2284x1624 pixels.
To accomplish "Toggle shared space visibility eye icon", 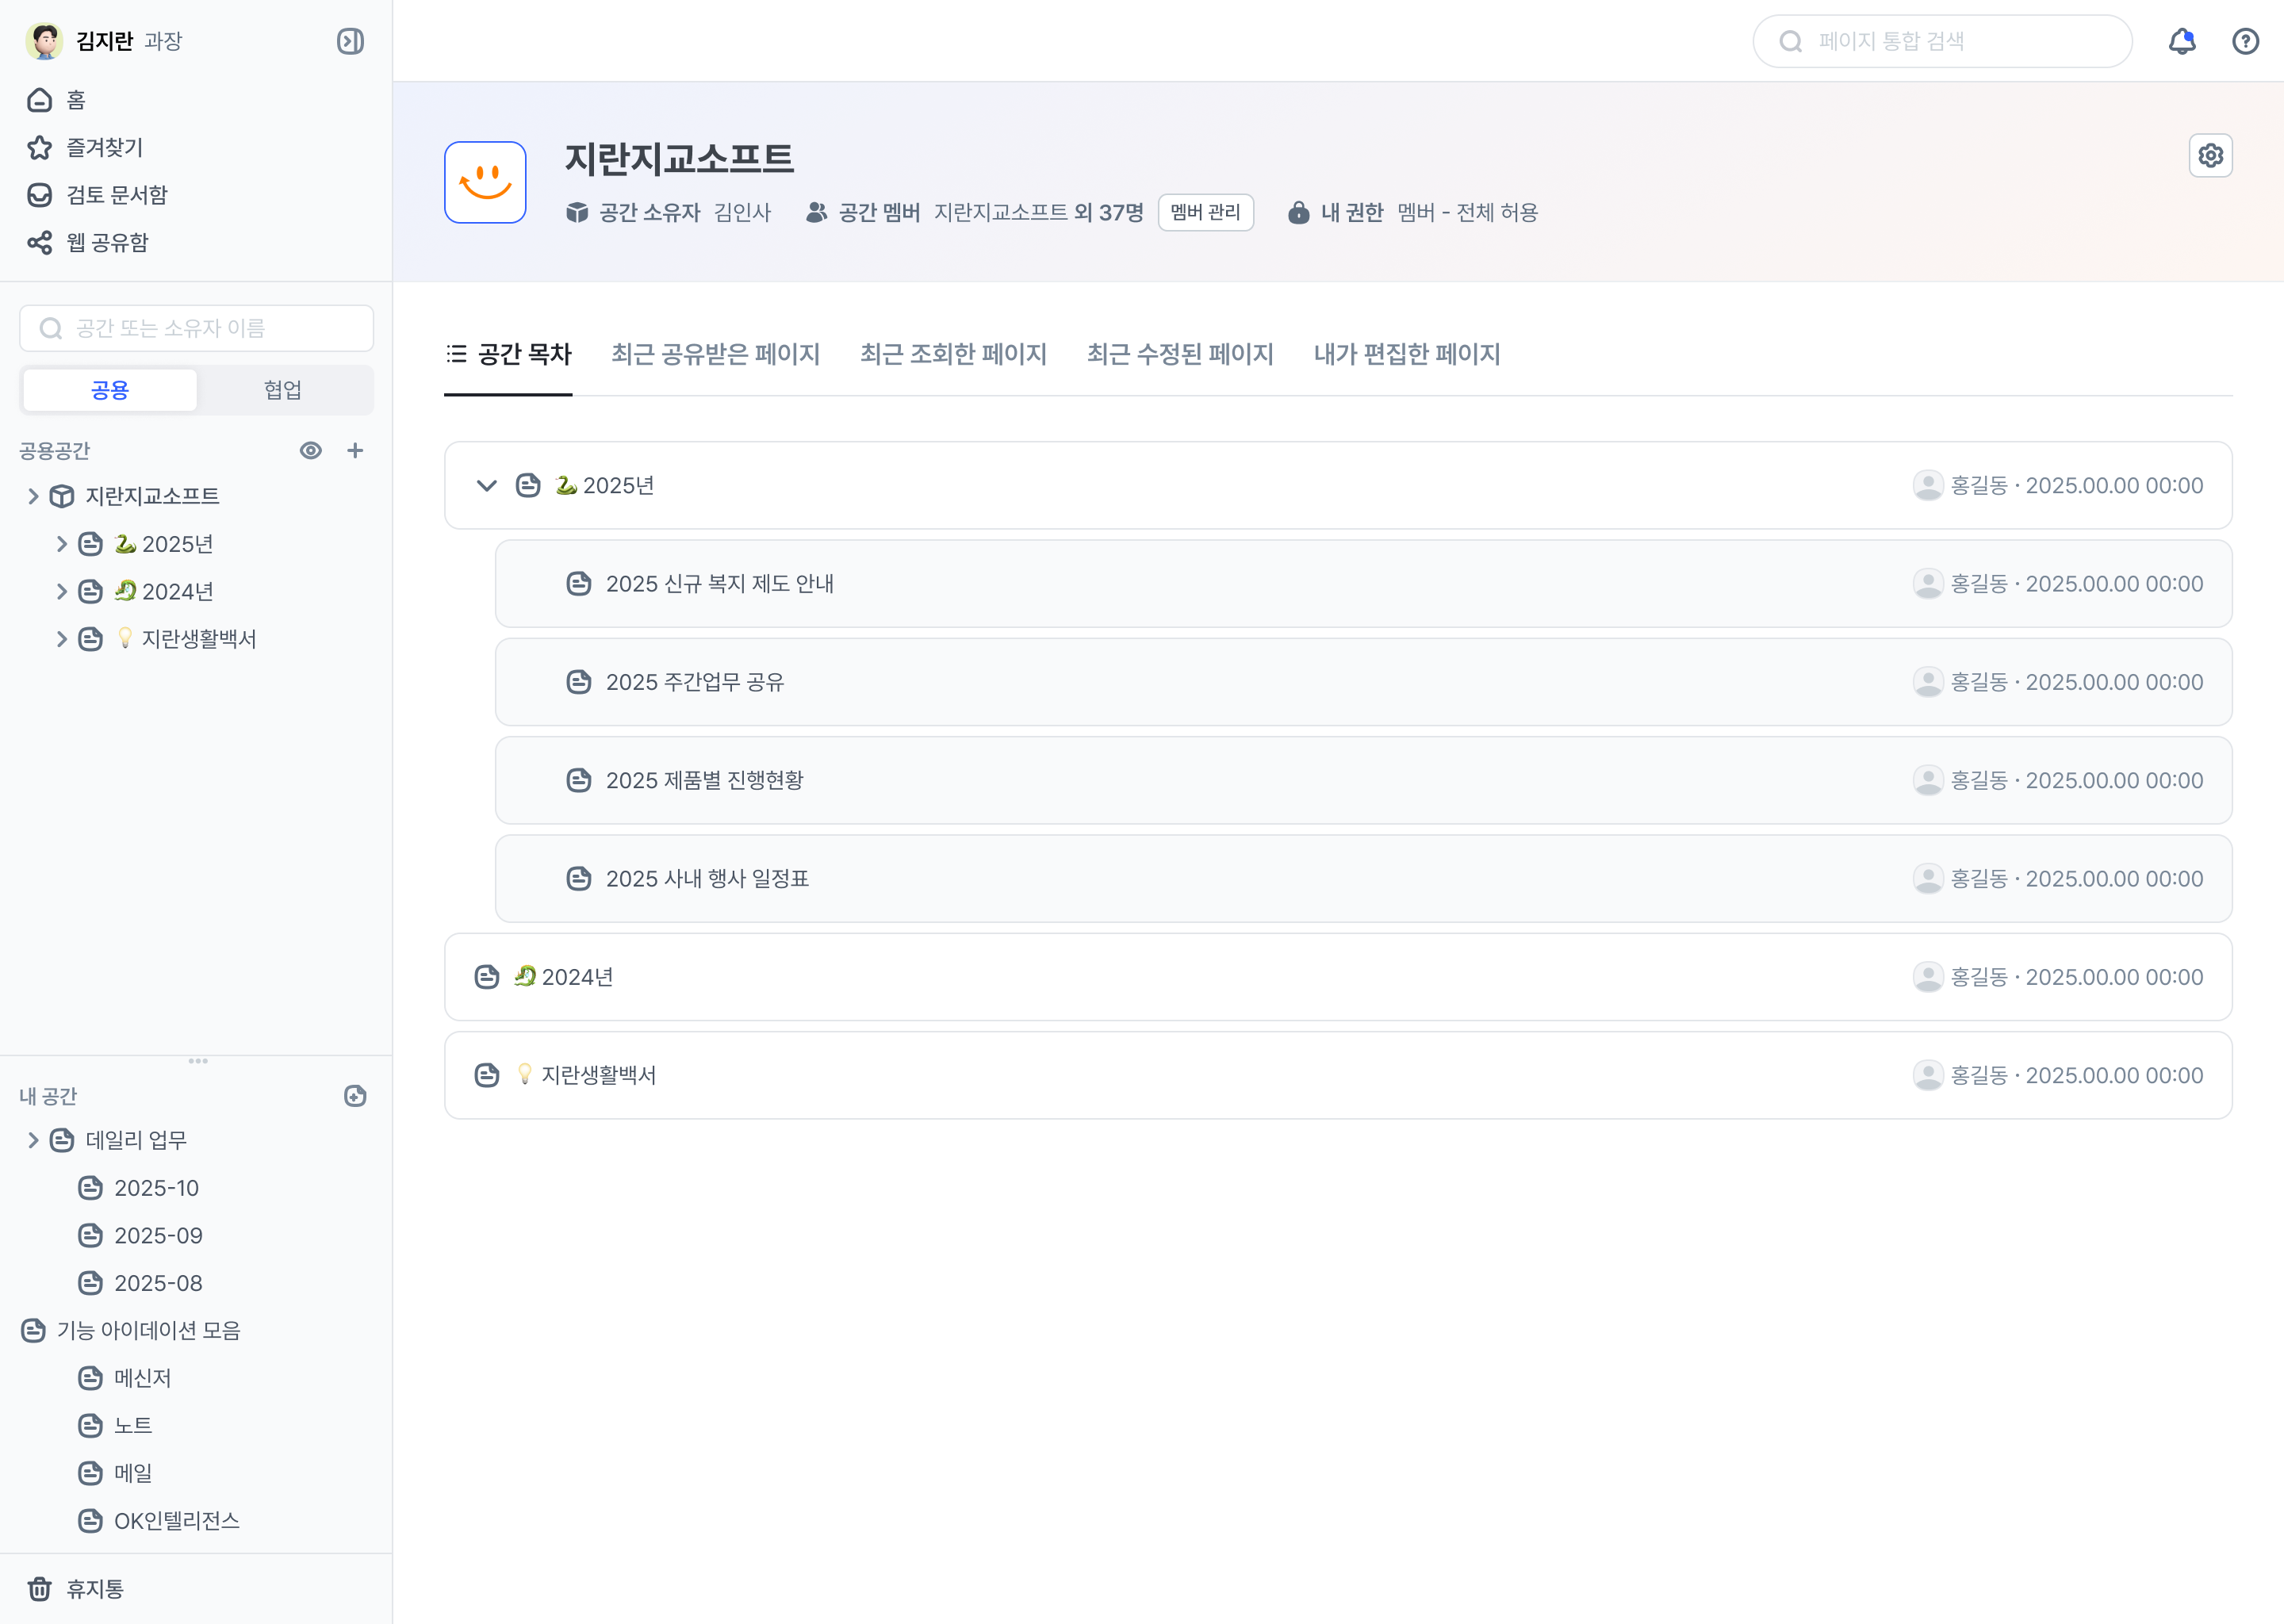I will [311, 451].
